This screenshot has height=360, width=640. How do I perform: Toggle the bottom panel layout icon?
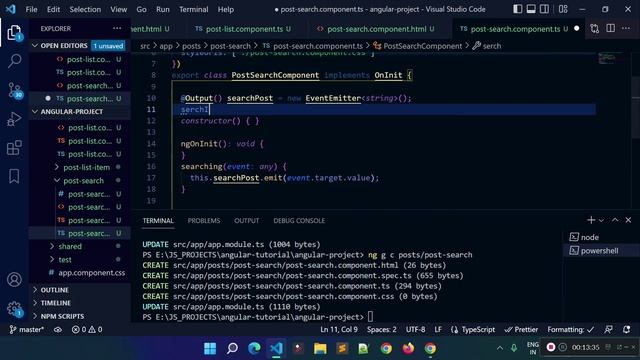tap(531, 9)
